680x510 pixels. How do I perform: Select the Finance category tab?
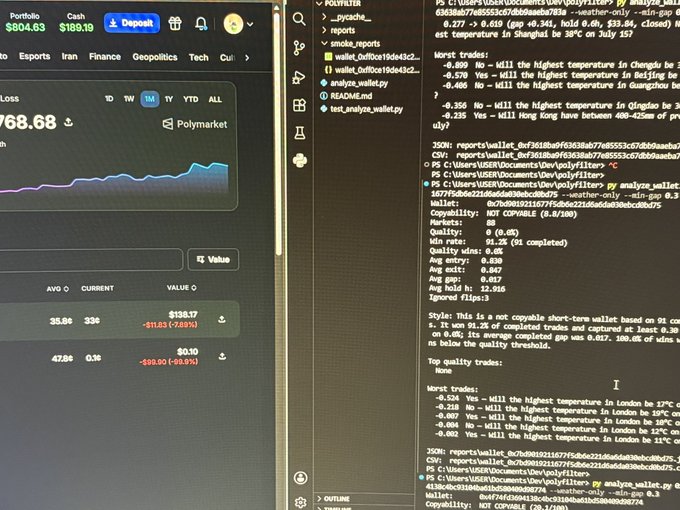(x=105, y=57)
